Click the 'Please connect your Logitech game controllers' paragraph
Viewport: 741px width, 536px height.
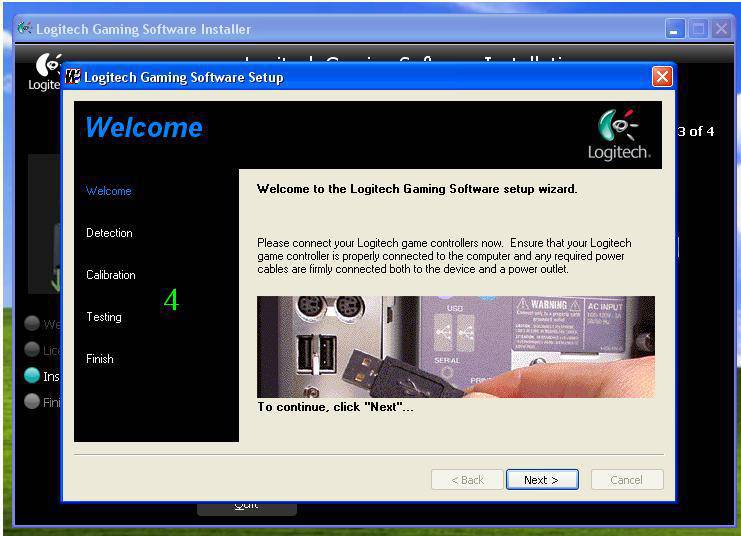click(444, 256)
